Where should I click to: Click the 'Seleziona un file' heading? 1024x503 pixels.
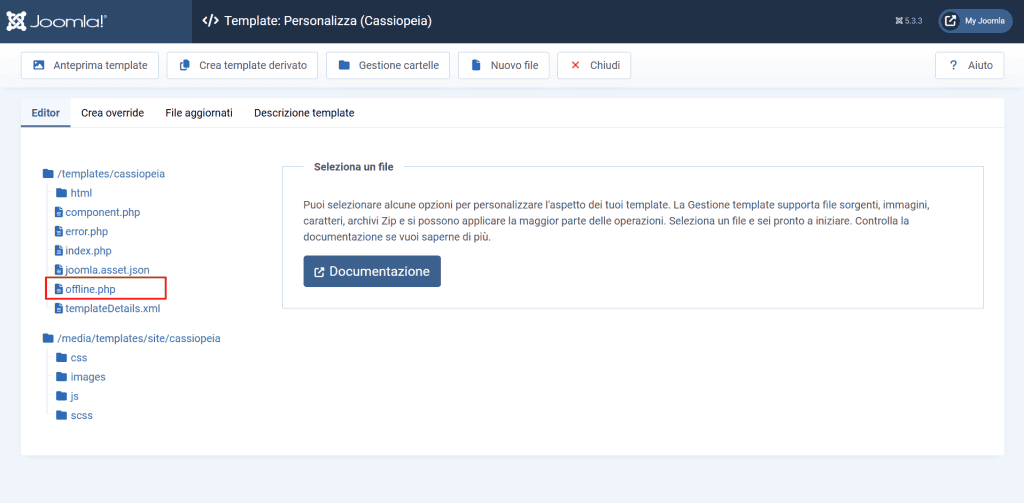coord(353,167)
